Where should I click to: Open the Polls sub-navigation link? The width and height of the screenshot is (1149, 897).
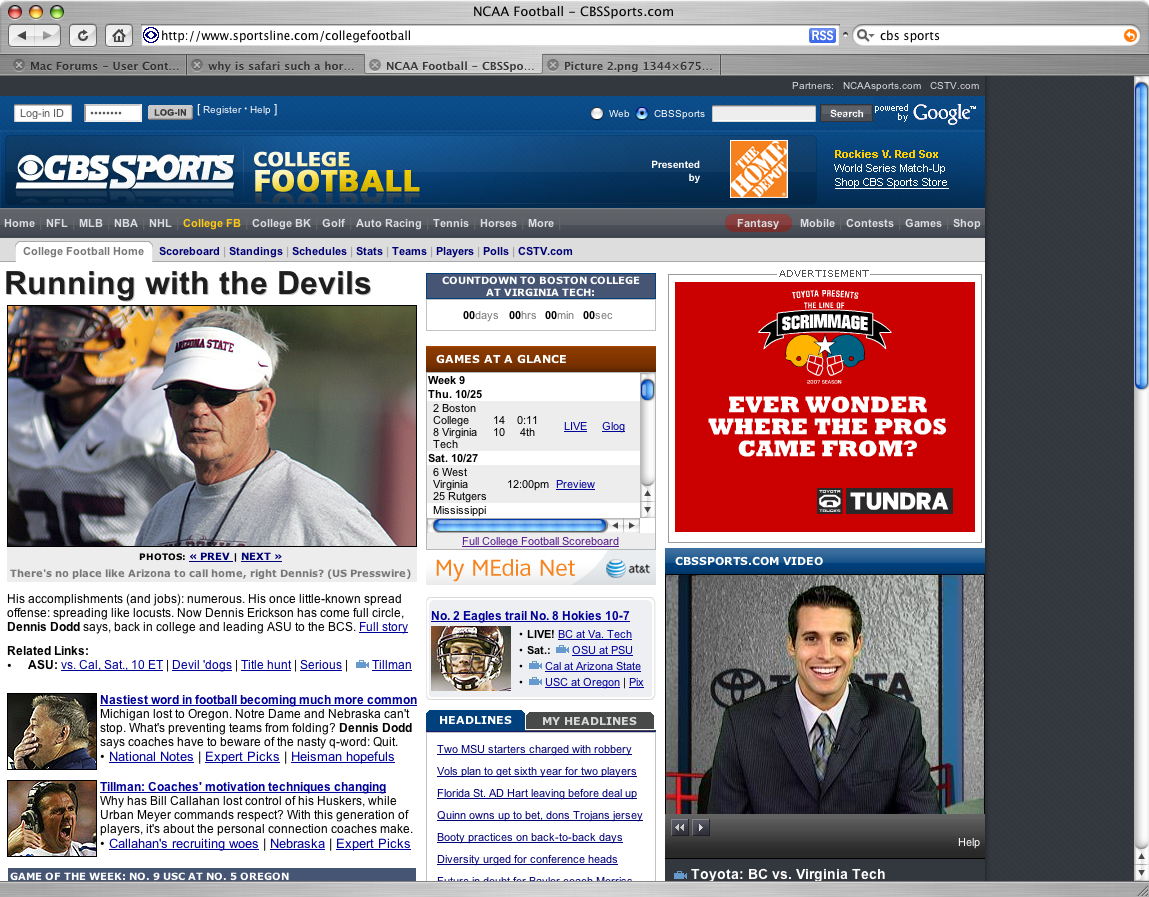coord(495,251)
